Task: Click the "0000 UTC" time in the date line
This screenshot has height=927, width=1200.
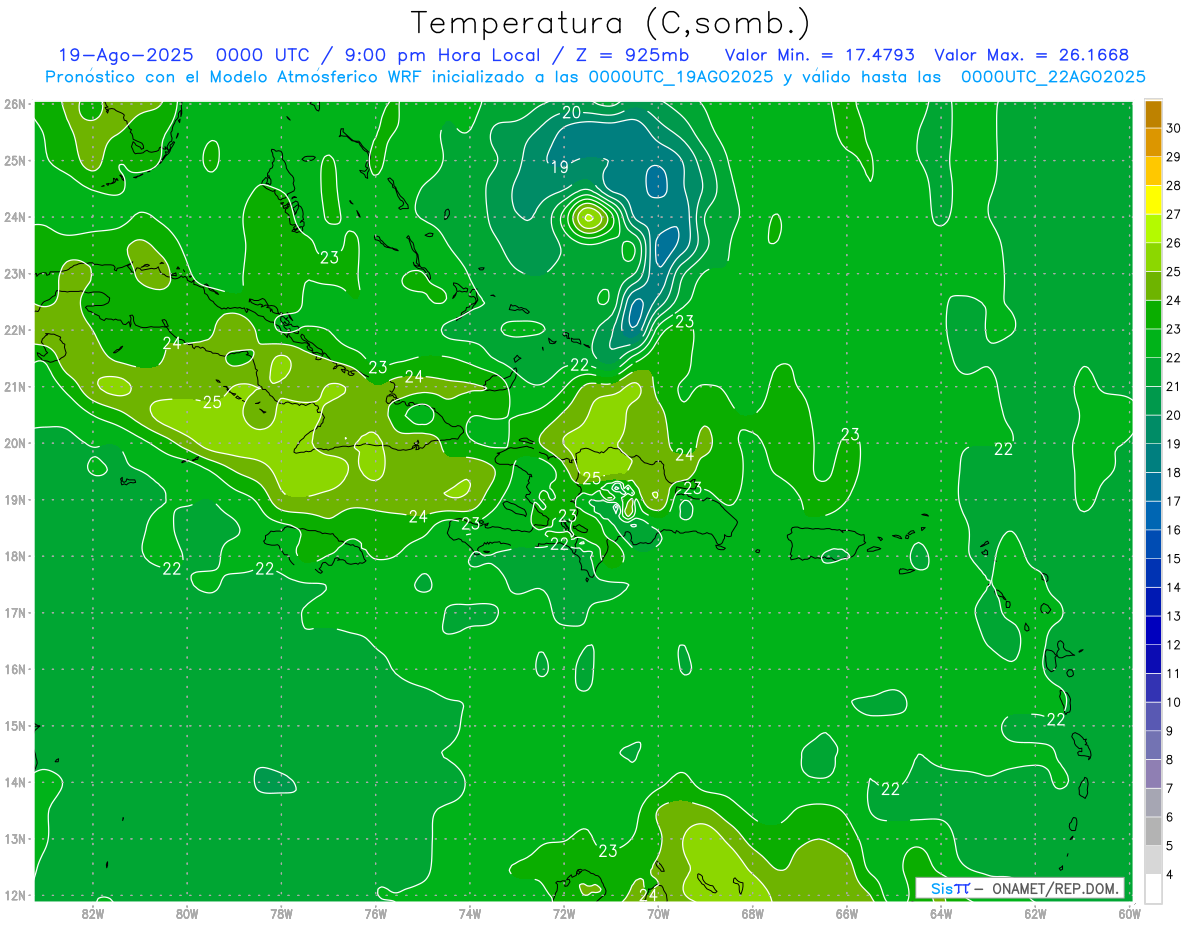Action: pyautogui.click(x=263, y=55)
